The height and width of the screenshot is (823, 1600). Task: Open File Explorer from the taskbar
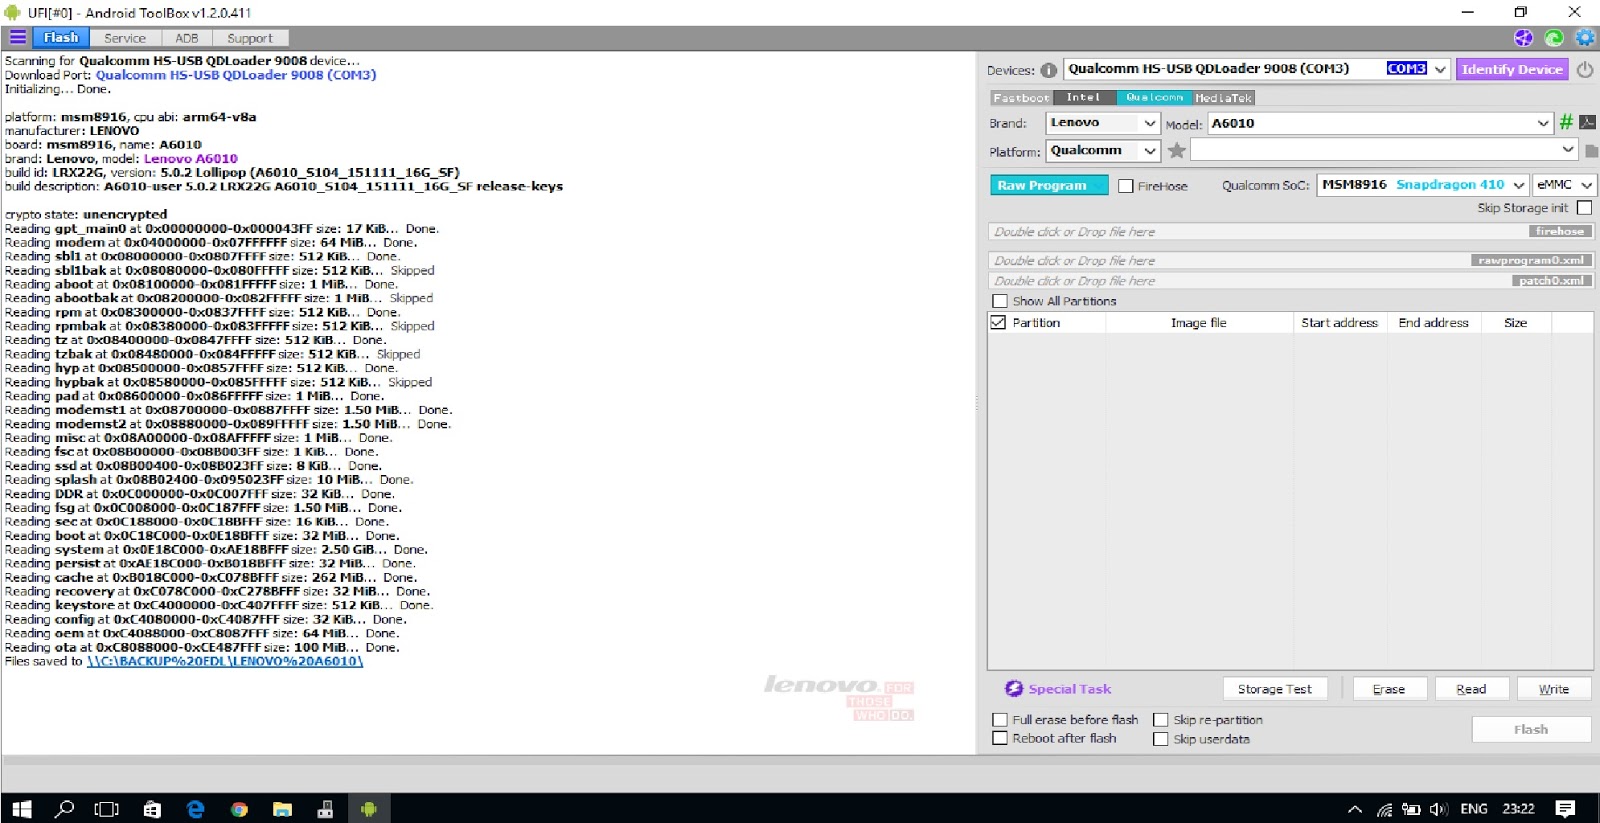282,809
